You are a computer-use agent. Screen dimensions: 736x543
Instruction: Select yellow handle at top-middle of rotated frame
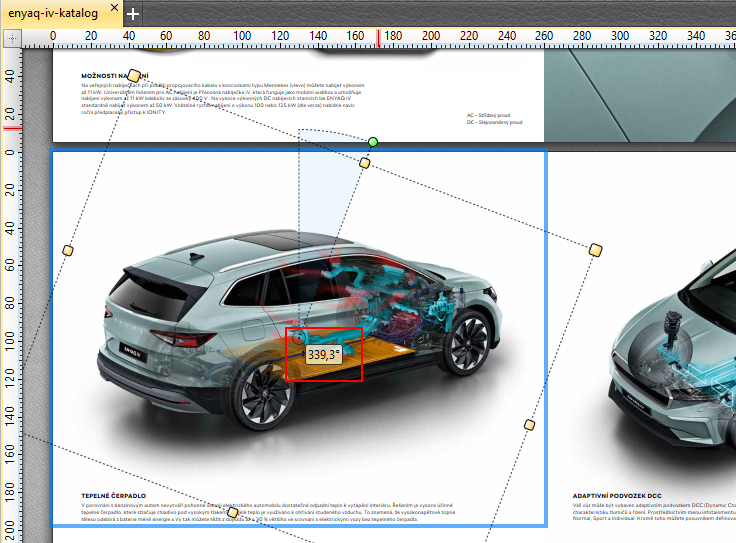pyautogui.click(x=364, y=163)
